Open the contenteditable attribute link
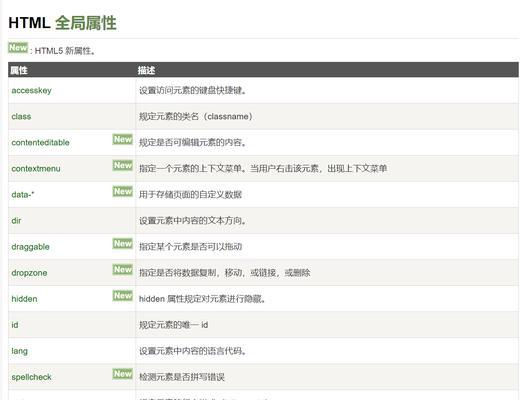 click(x=40, y=143)
